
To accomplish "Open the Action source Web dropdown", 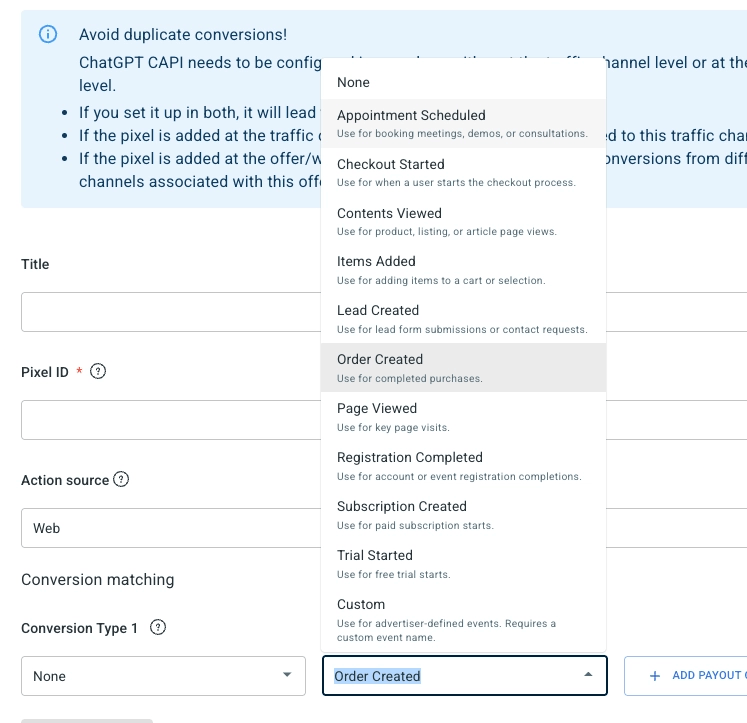I will [x=171, y=528].
